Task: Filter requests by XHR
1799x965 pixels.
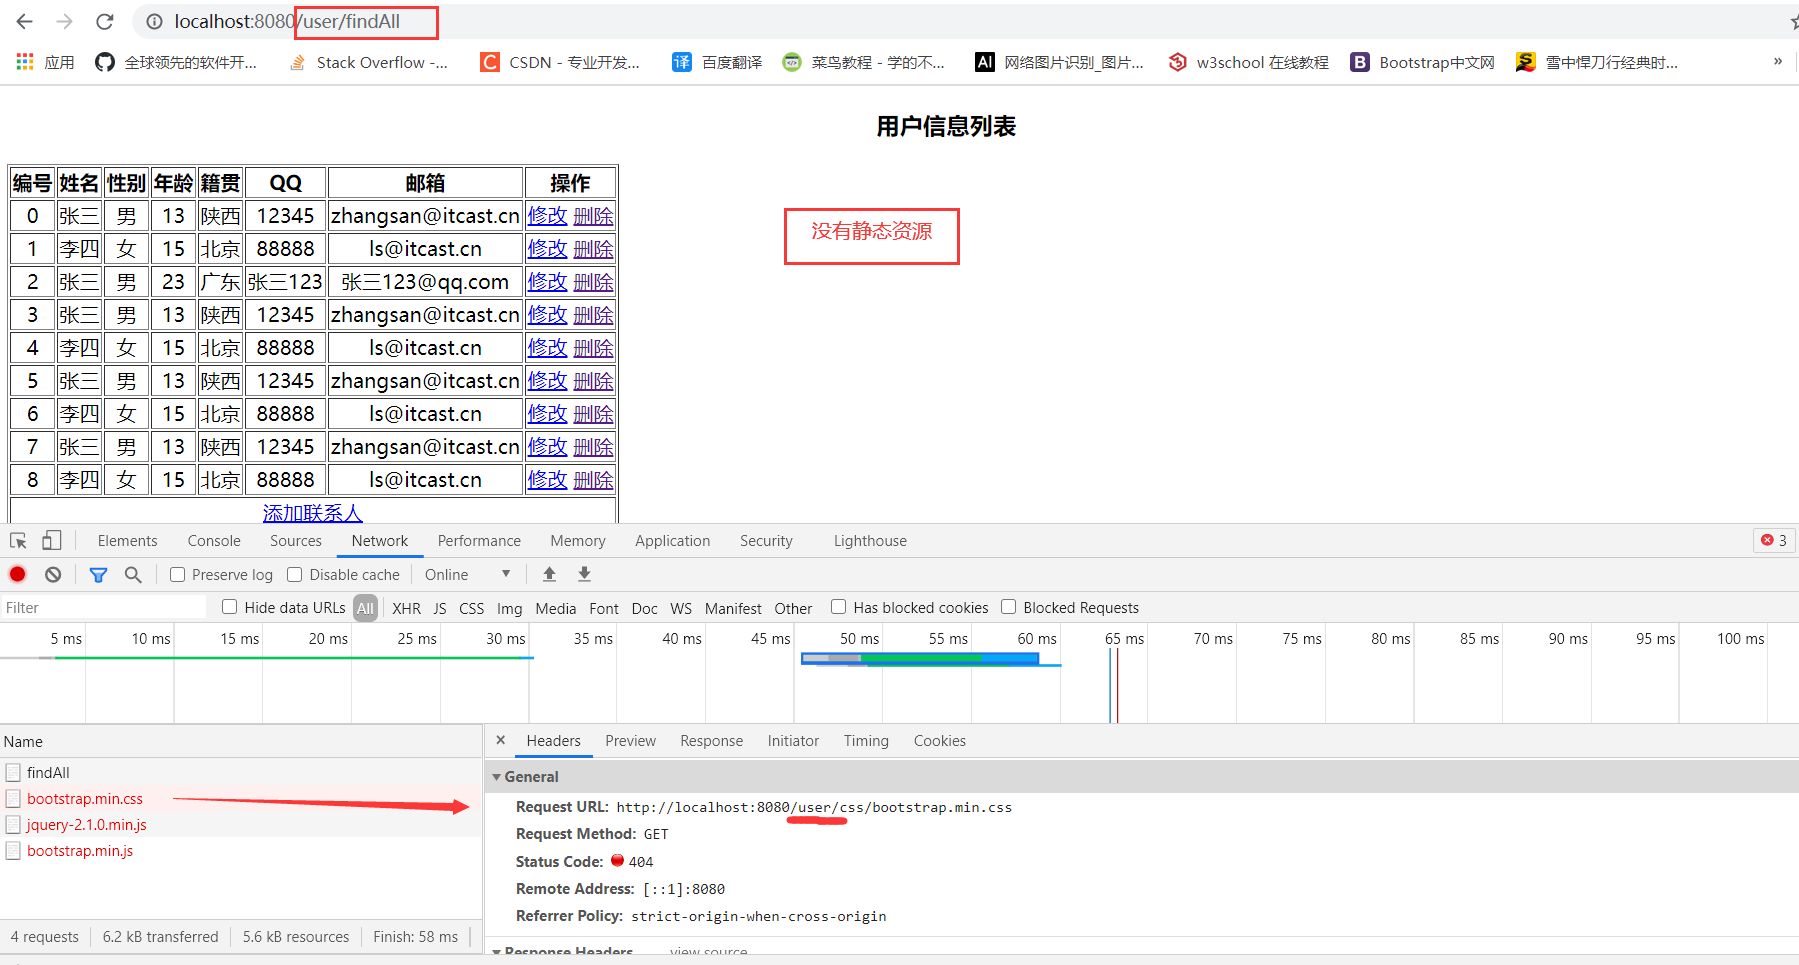Action: pos(406,608)
